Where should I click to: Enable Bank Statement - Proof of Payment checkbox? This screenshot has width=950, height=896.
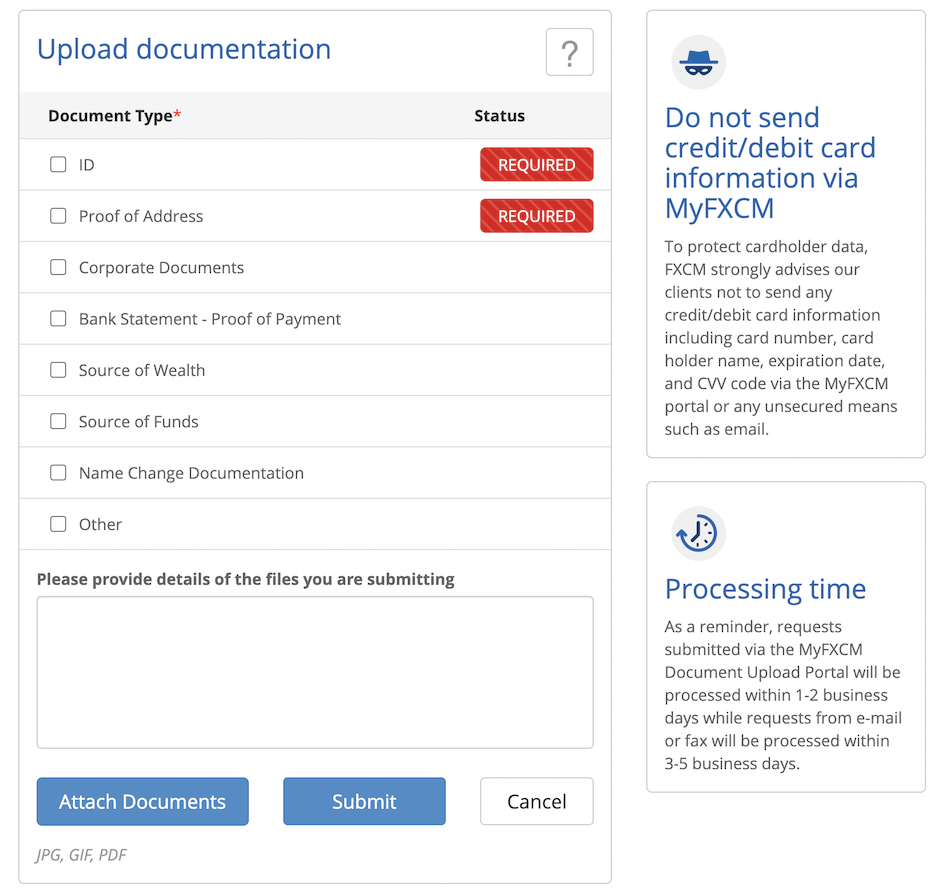click(59, 319)
